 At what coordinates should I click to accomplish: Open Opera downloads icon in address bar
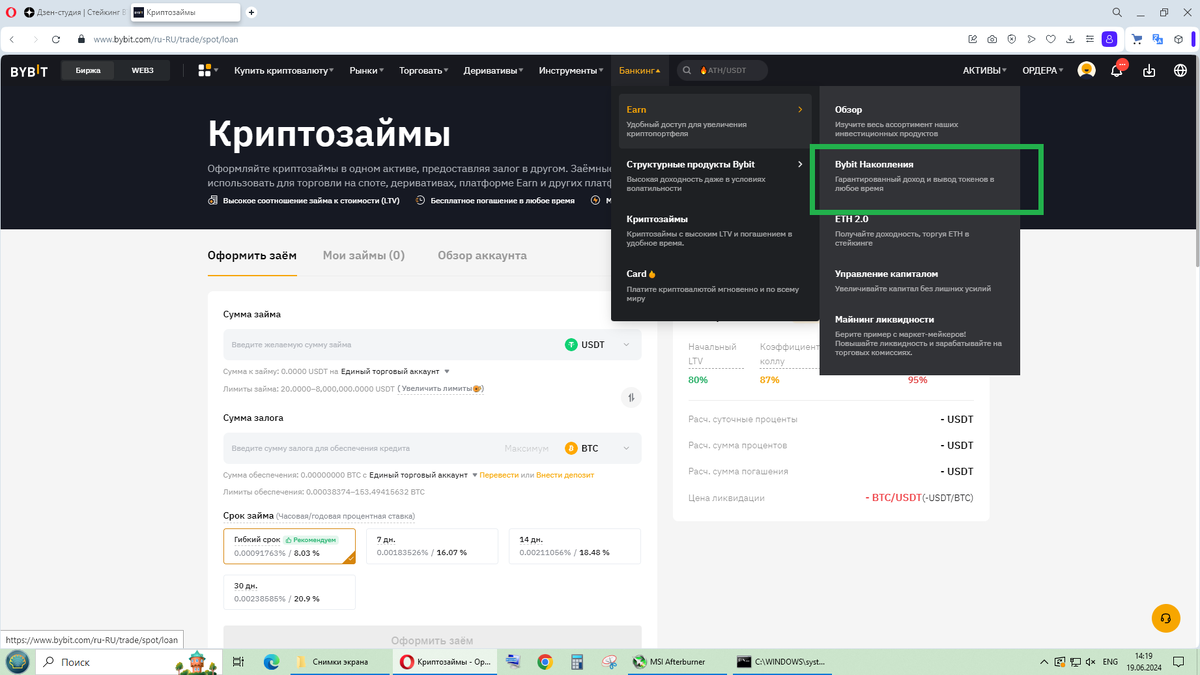click(1069, 39)
